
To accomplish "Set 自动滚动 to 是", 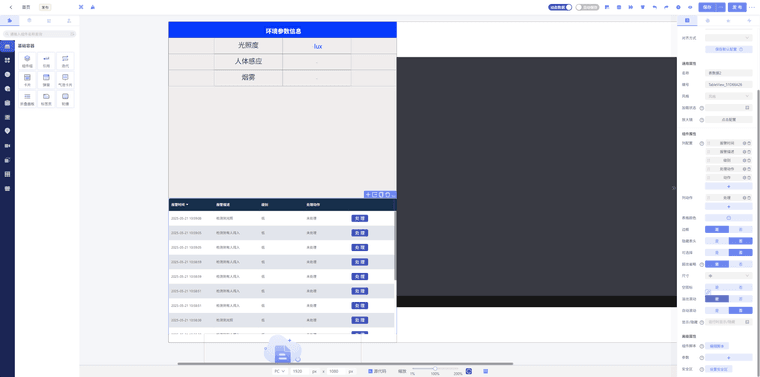I will coord(717,310).
